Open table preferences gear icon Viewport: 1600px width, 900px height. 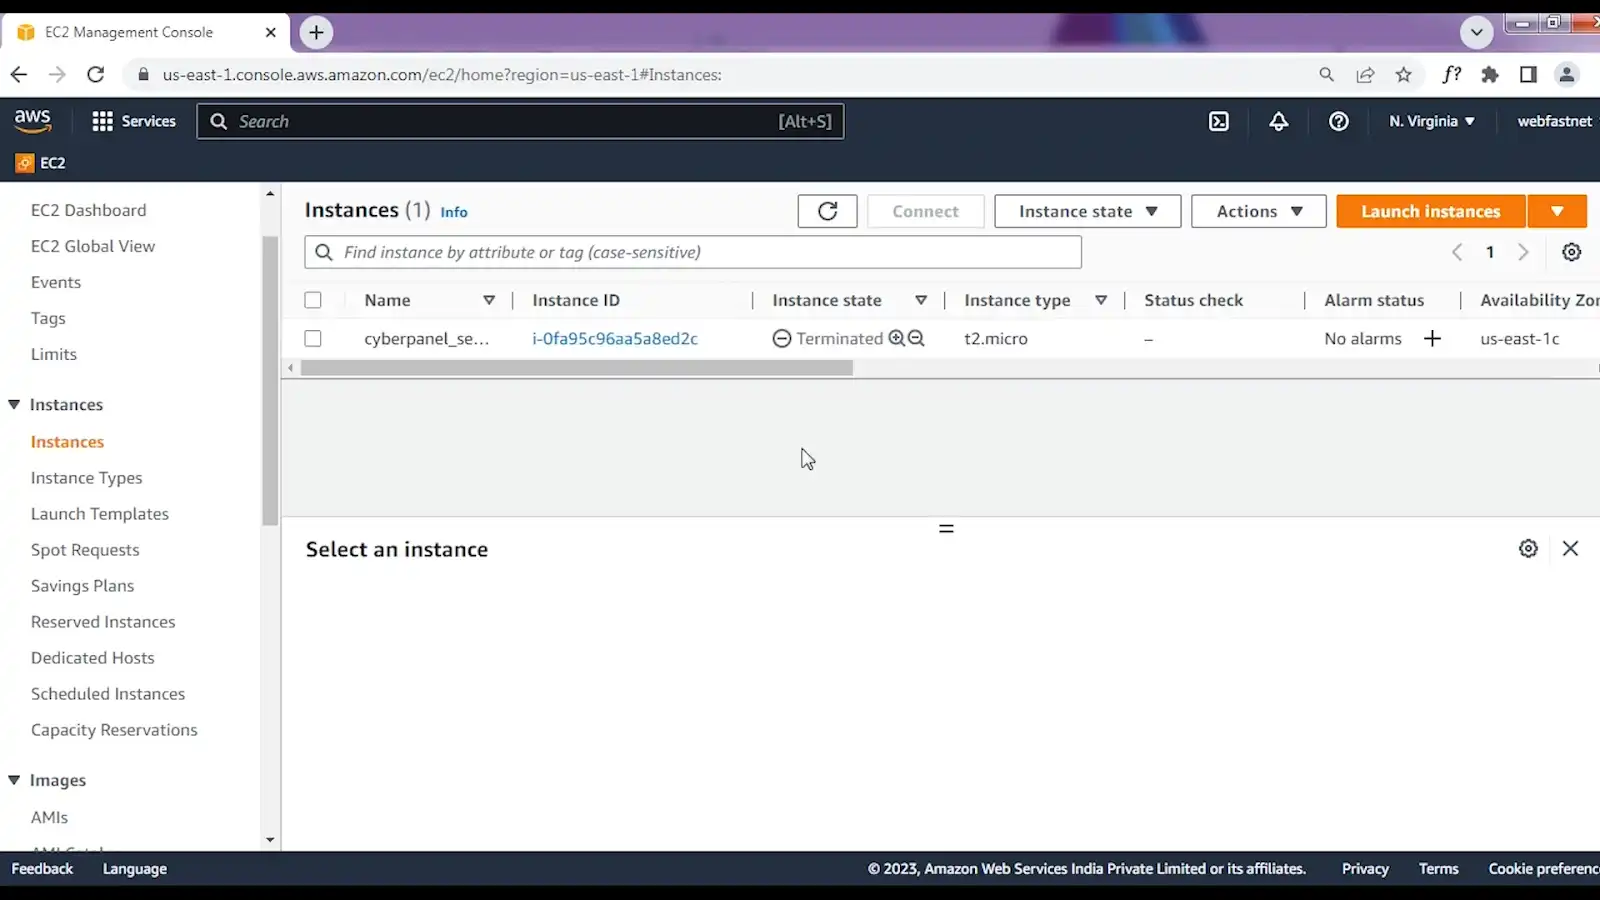tap(1571, 252)
